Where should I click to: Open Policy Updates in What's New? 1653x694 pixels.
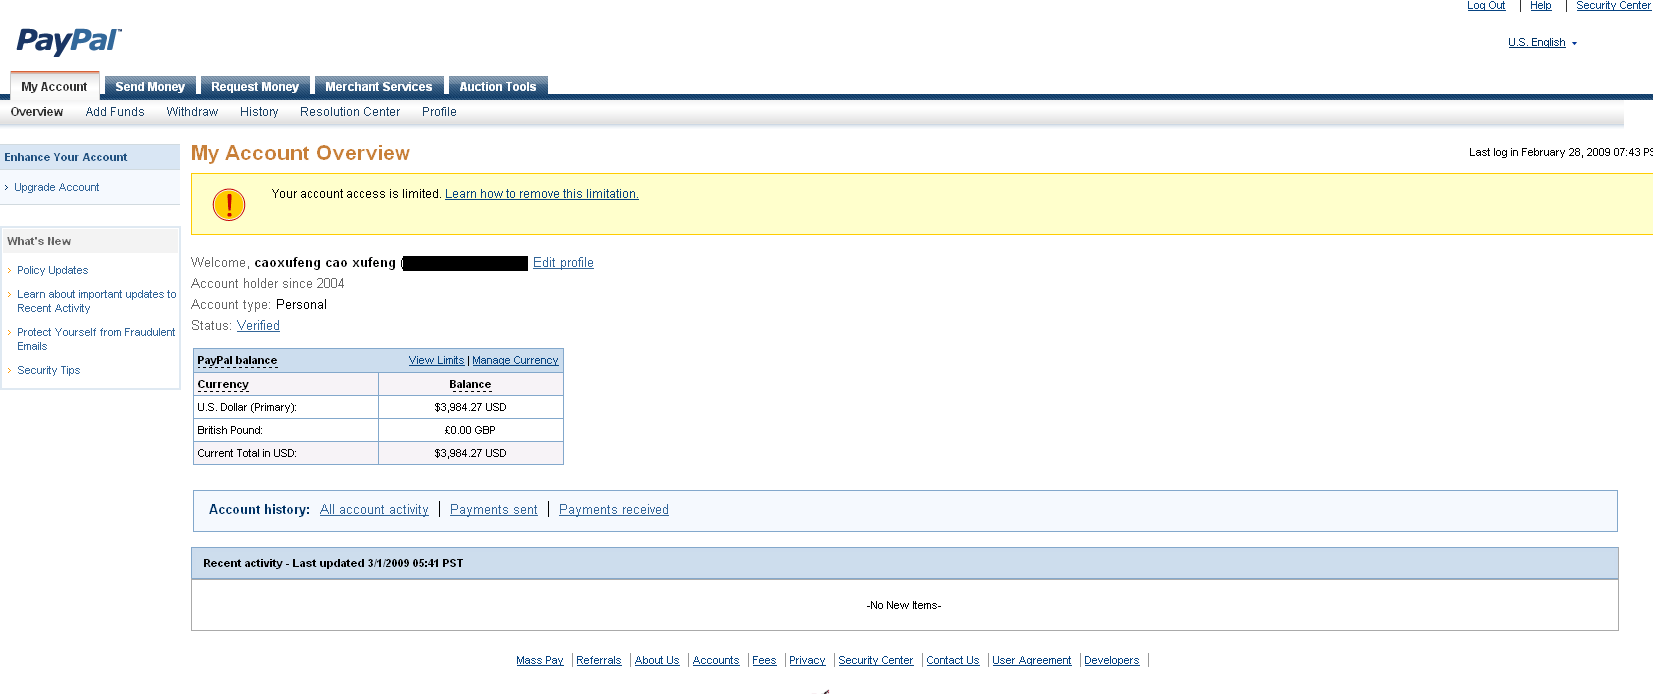coord(52,270)
